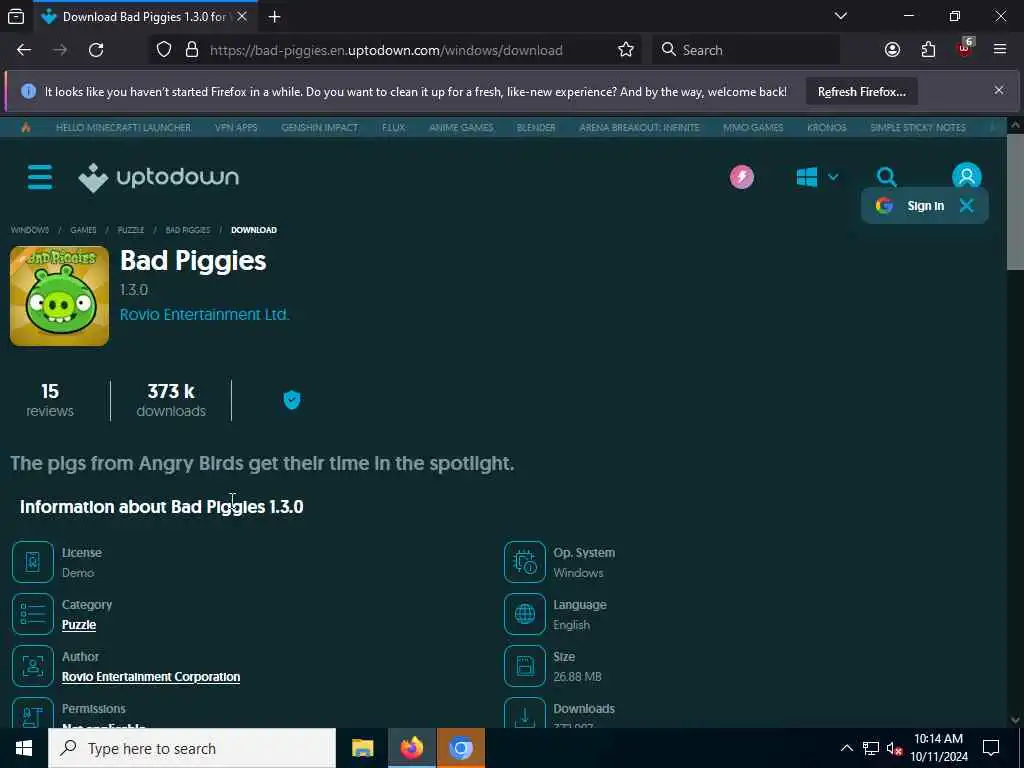Click the Author person icon

(33, 666)
